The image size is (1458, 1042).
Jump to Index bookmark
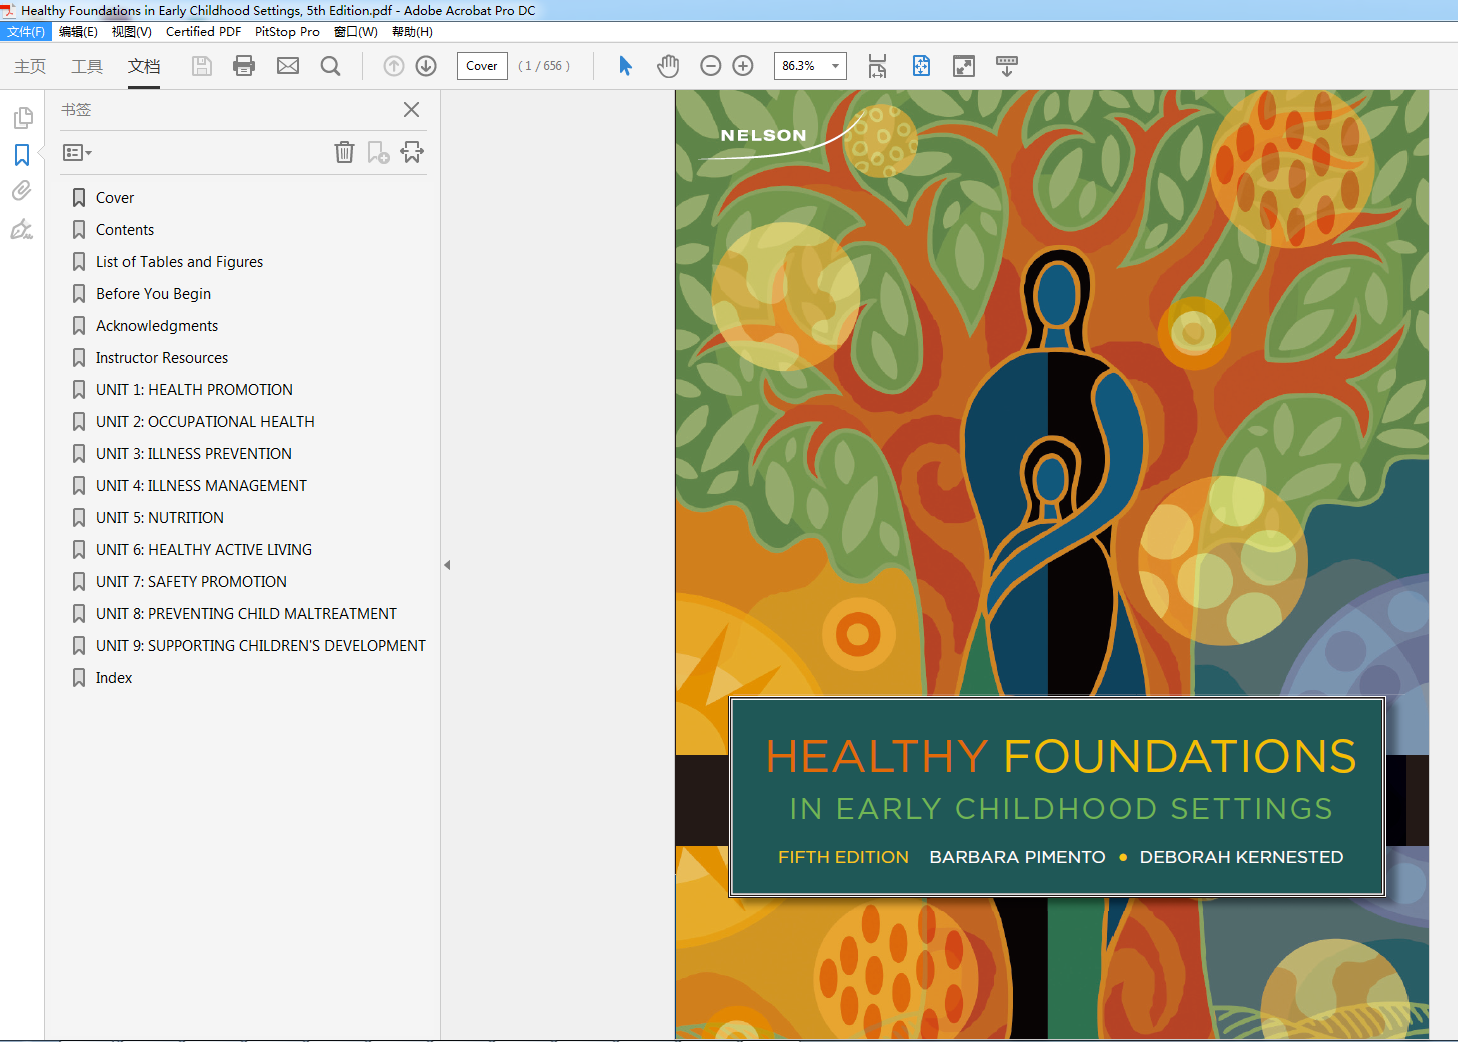point(114,678)
